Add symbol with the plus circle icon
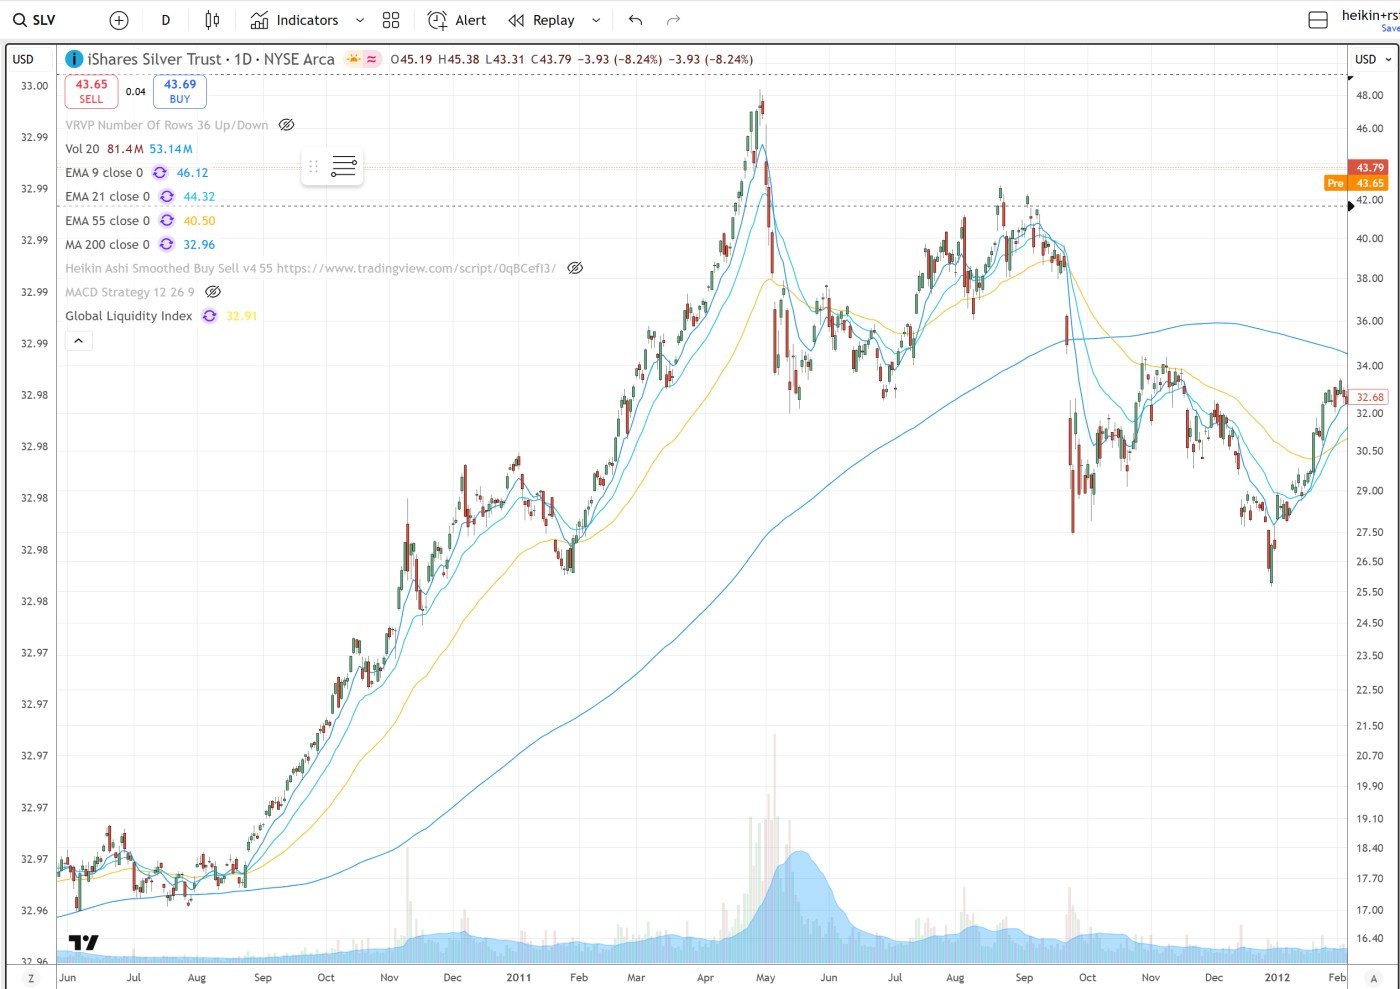Screen dimensions: 1400x989 [119, 20]
